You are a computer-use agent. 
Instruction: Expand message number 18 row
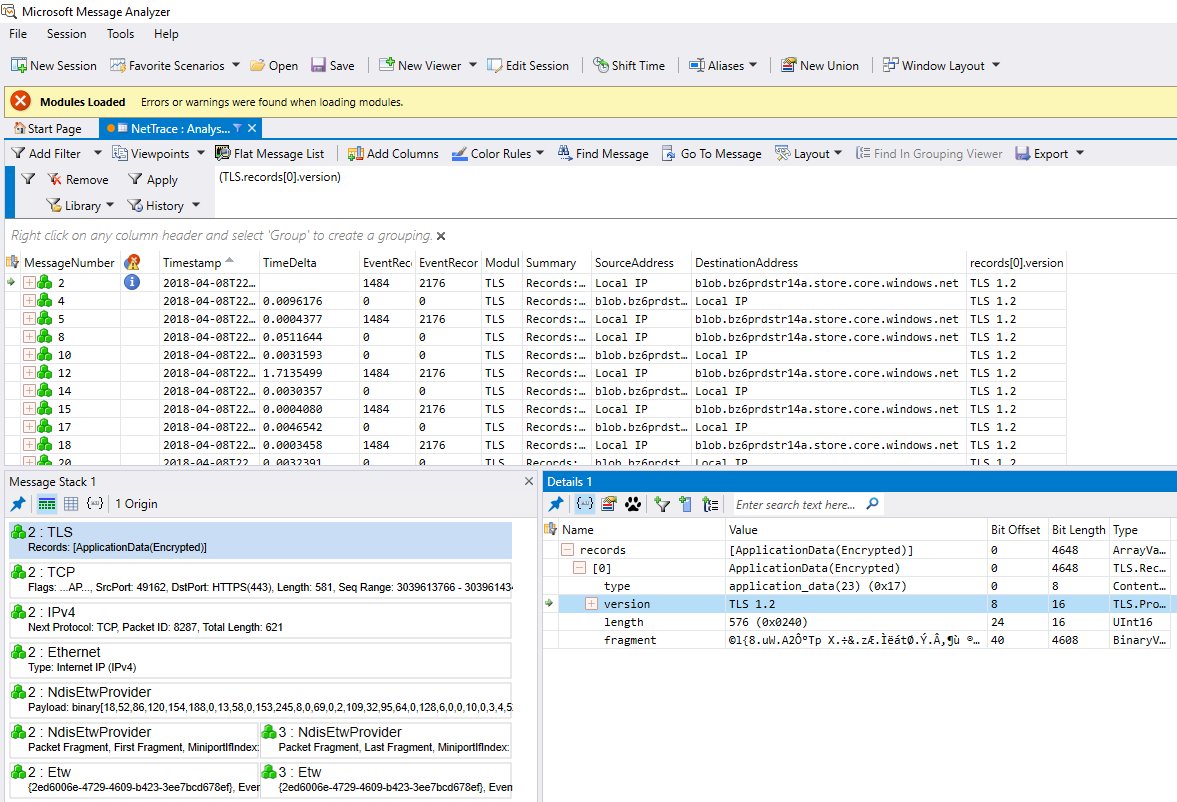29,445
